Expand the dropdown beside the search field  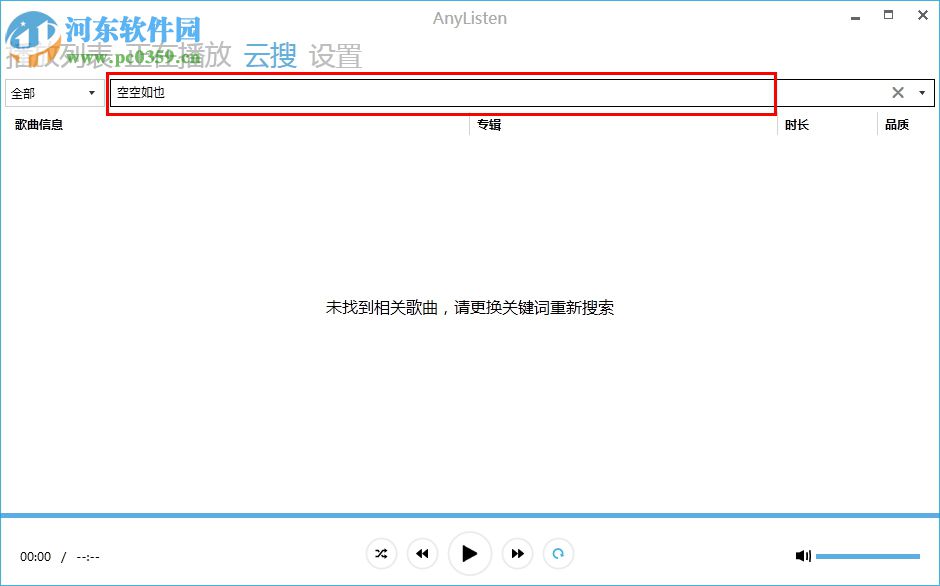921,92
